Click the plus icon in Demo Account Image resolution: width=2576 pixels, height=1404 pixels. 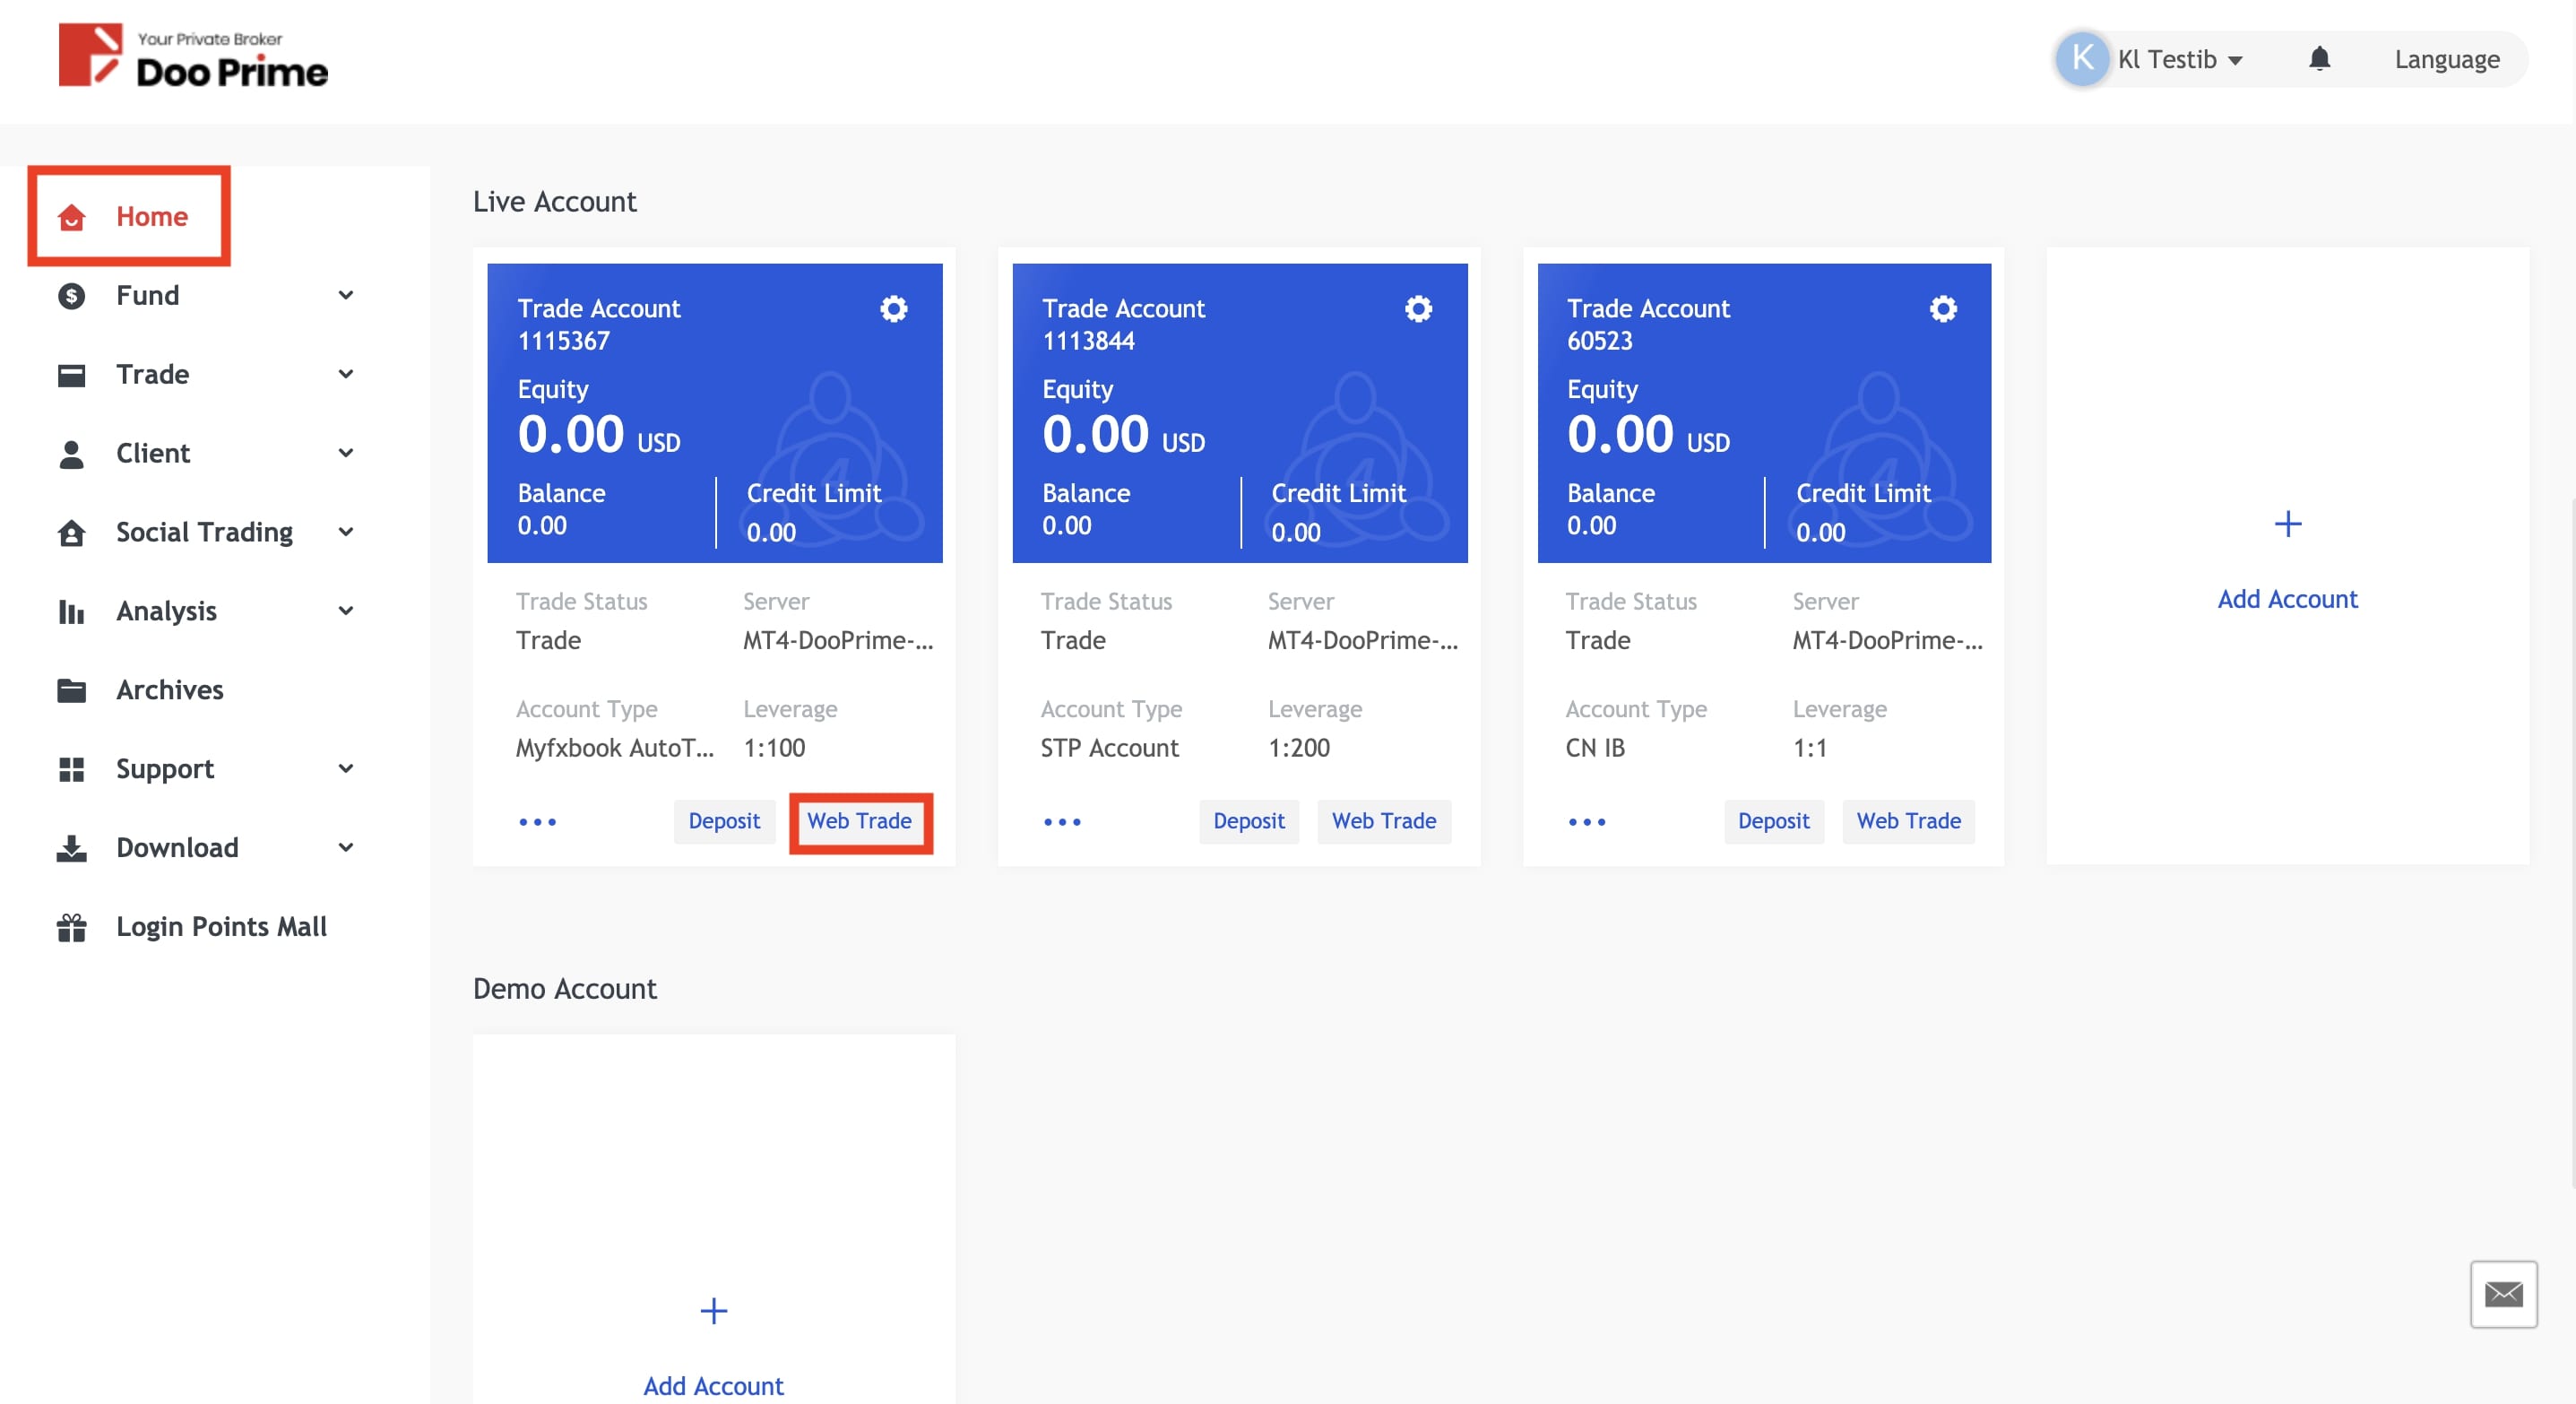pyautogui.click(x=713, y=1311)
